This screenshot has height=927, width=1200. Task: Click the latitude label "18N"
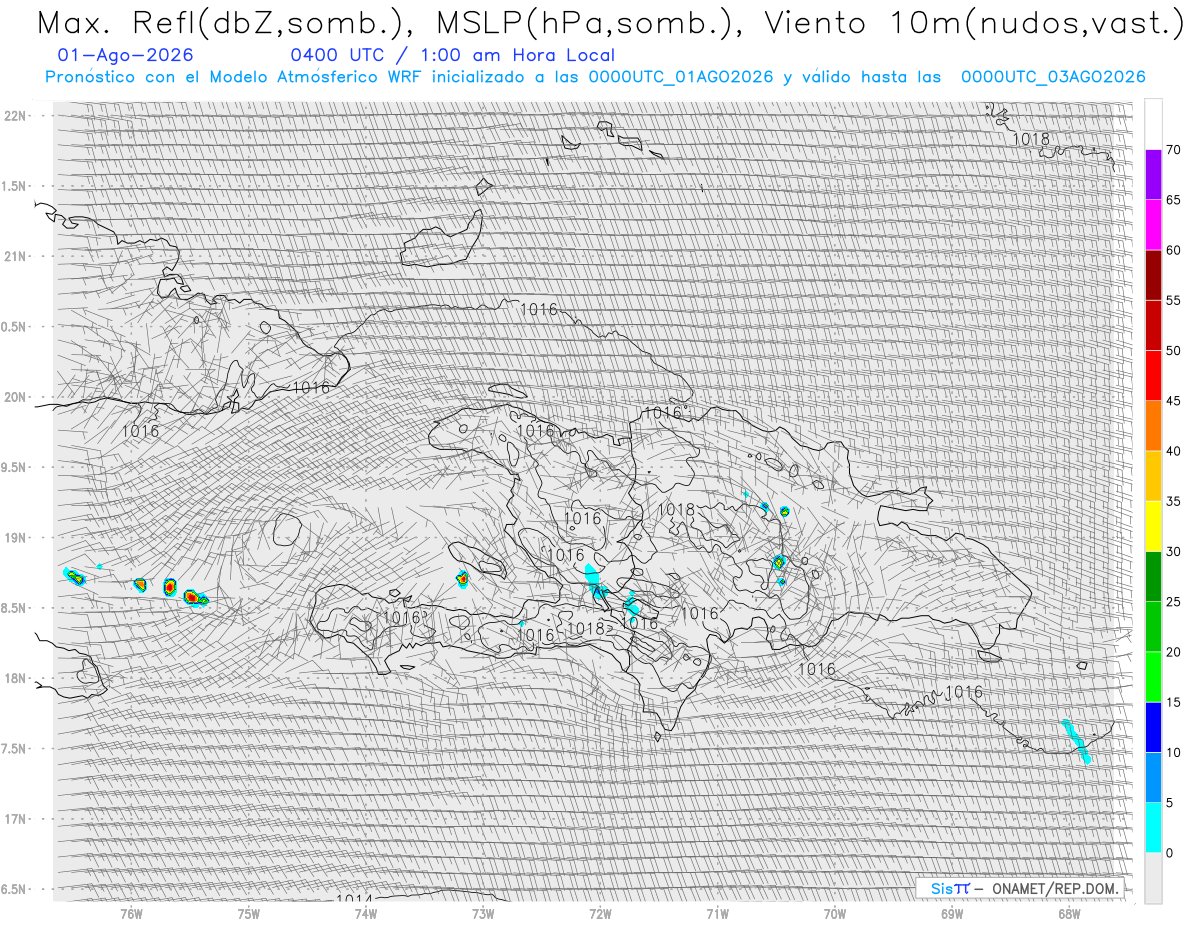[17, 678]
